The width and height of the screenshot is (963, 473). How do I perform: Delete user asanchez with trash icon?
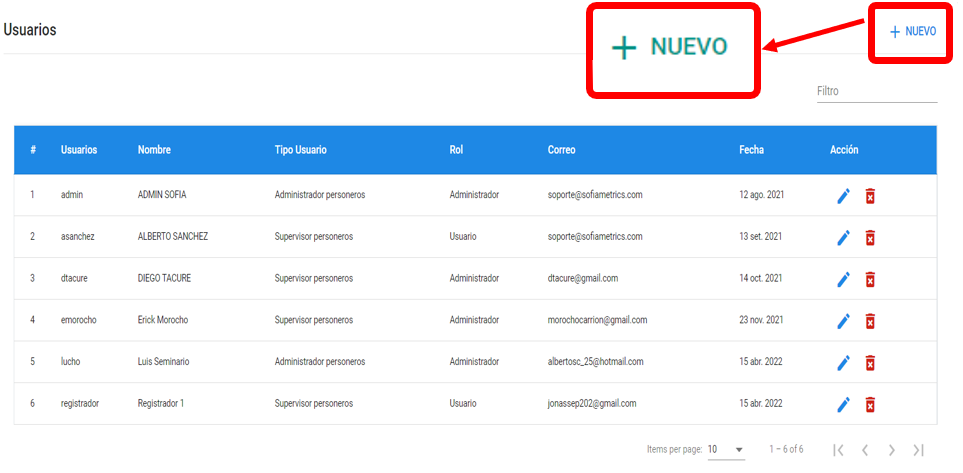point(870,238)
